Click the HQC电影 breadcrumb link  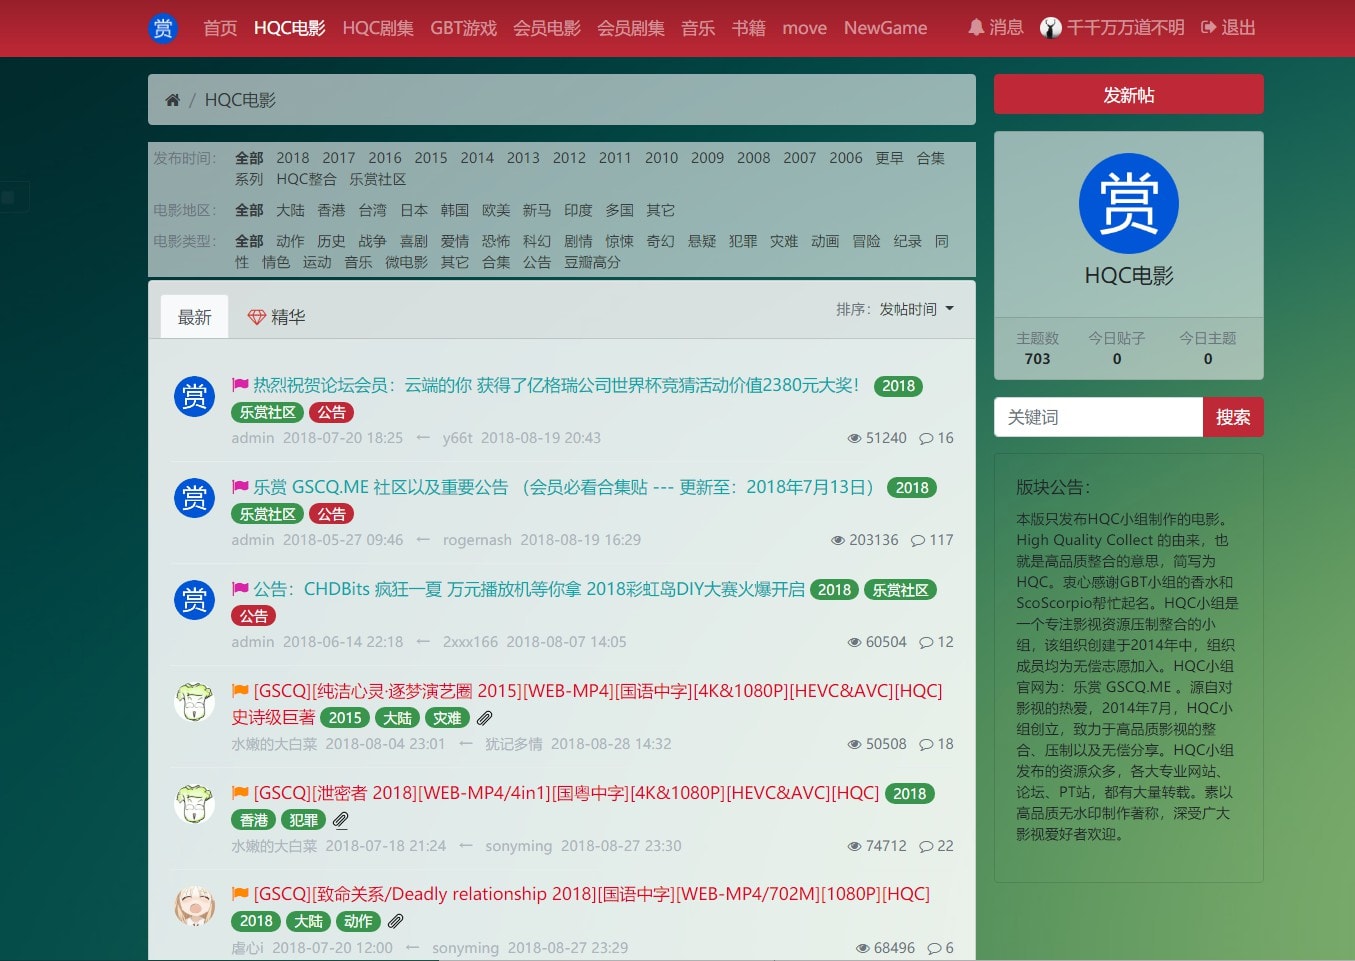(240, 100)
